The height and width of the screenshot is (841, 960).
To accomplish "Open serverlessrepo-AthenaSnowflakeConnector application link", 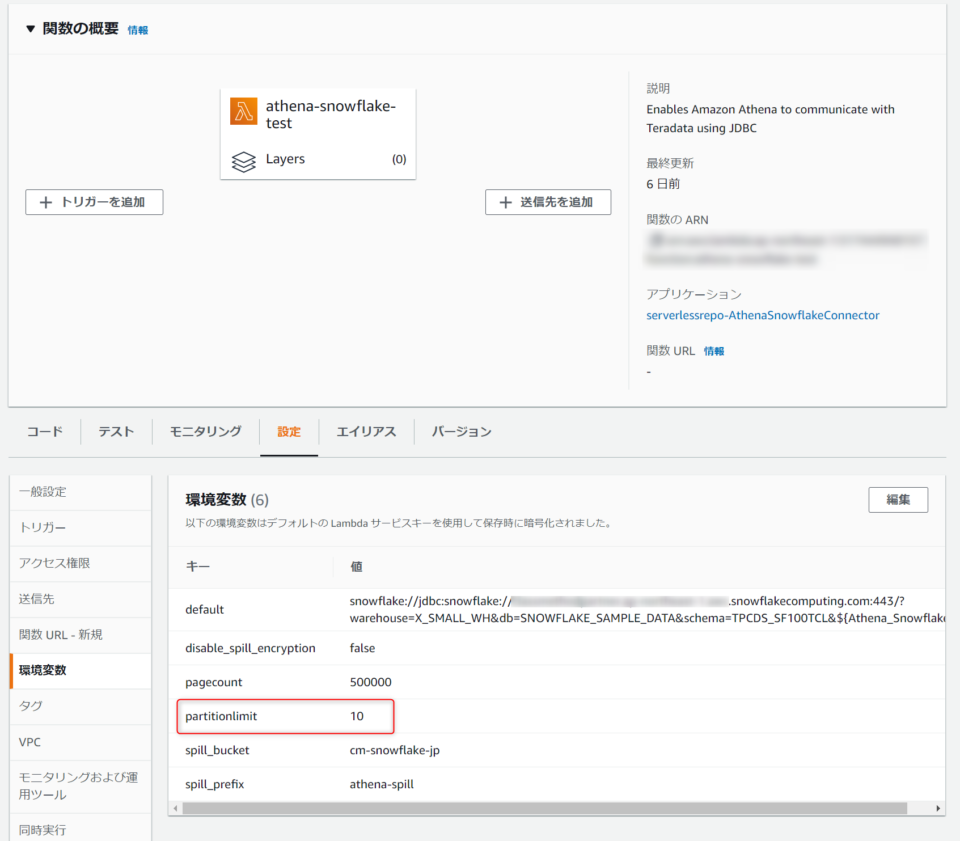I will coord(763,315).
